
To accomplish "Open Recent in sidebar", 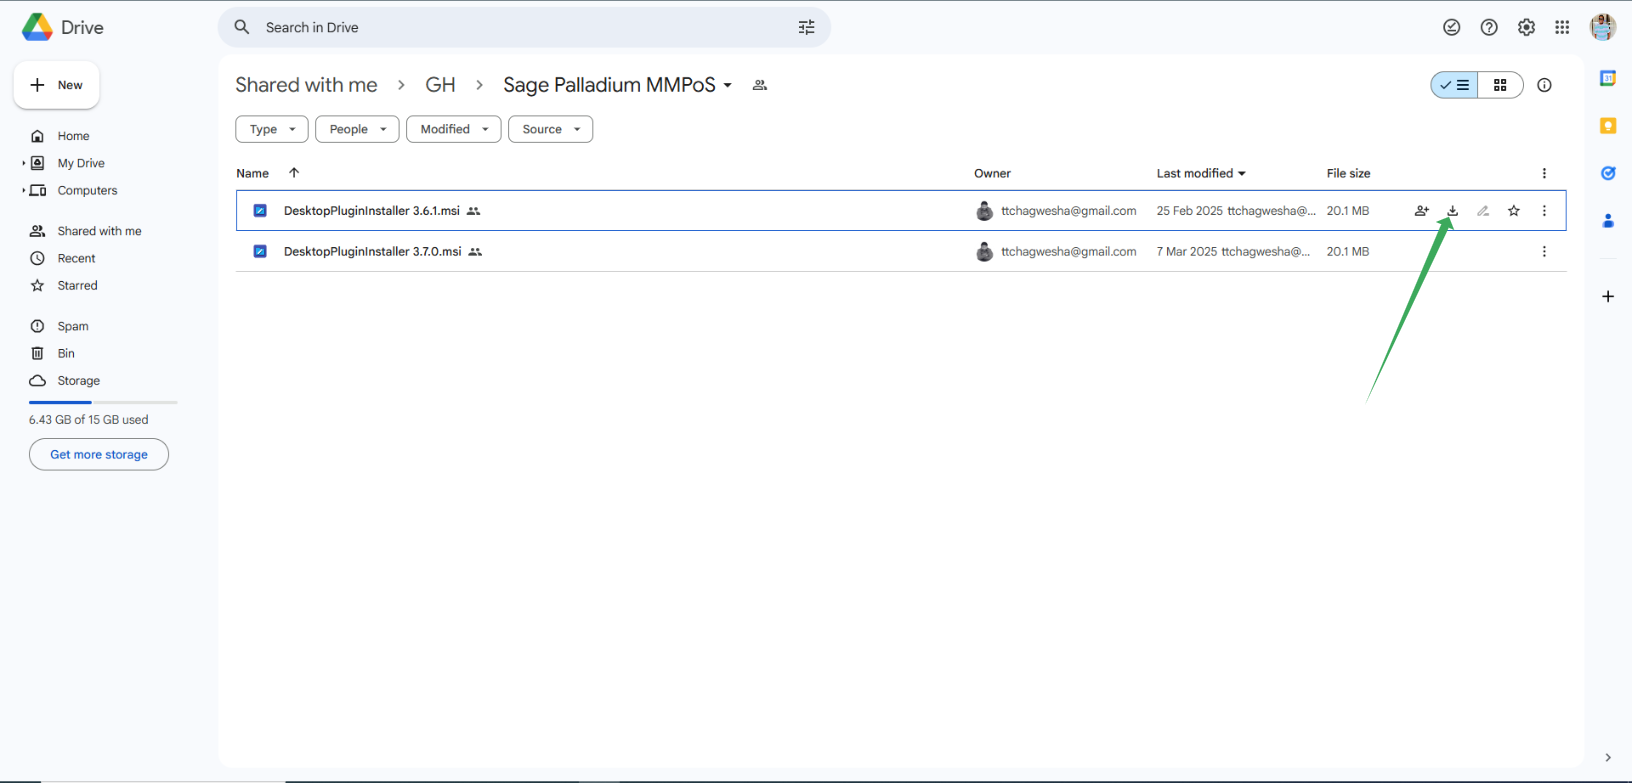I will 76,258.
